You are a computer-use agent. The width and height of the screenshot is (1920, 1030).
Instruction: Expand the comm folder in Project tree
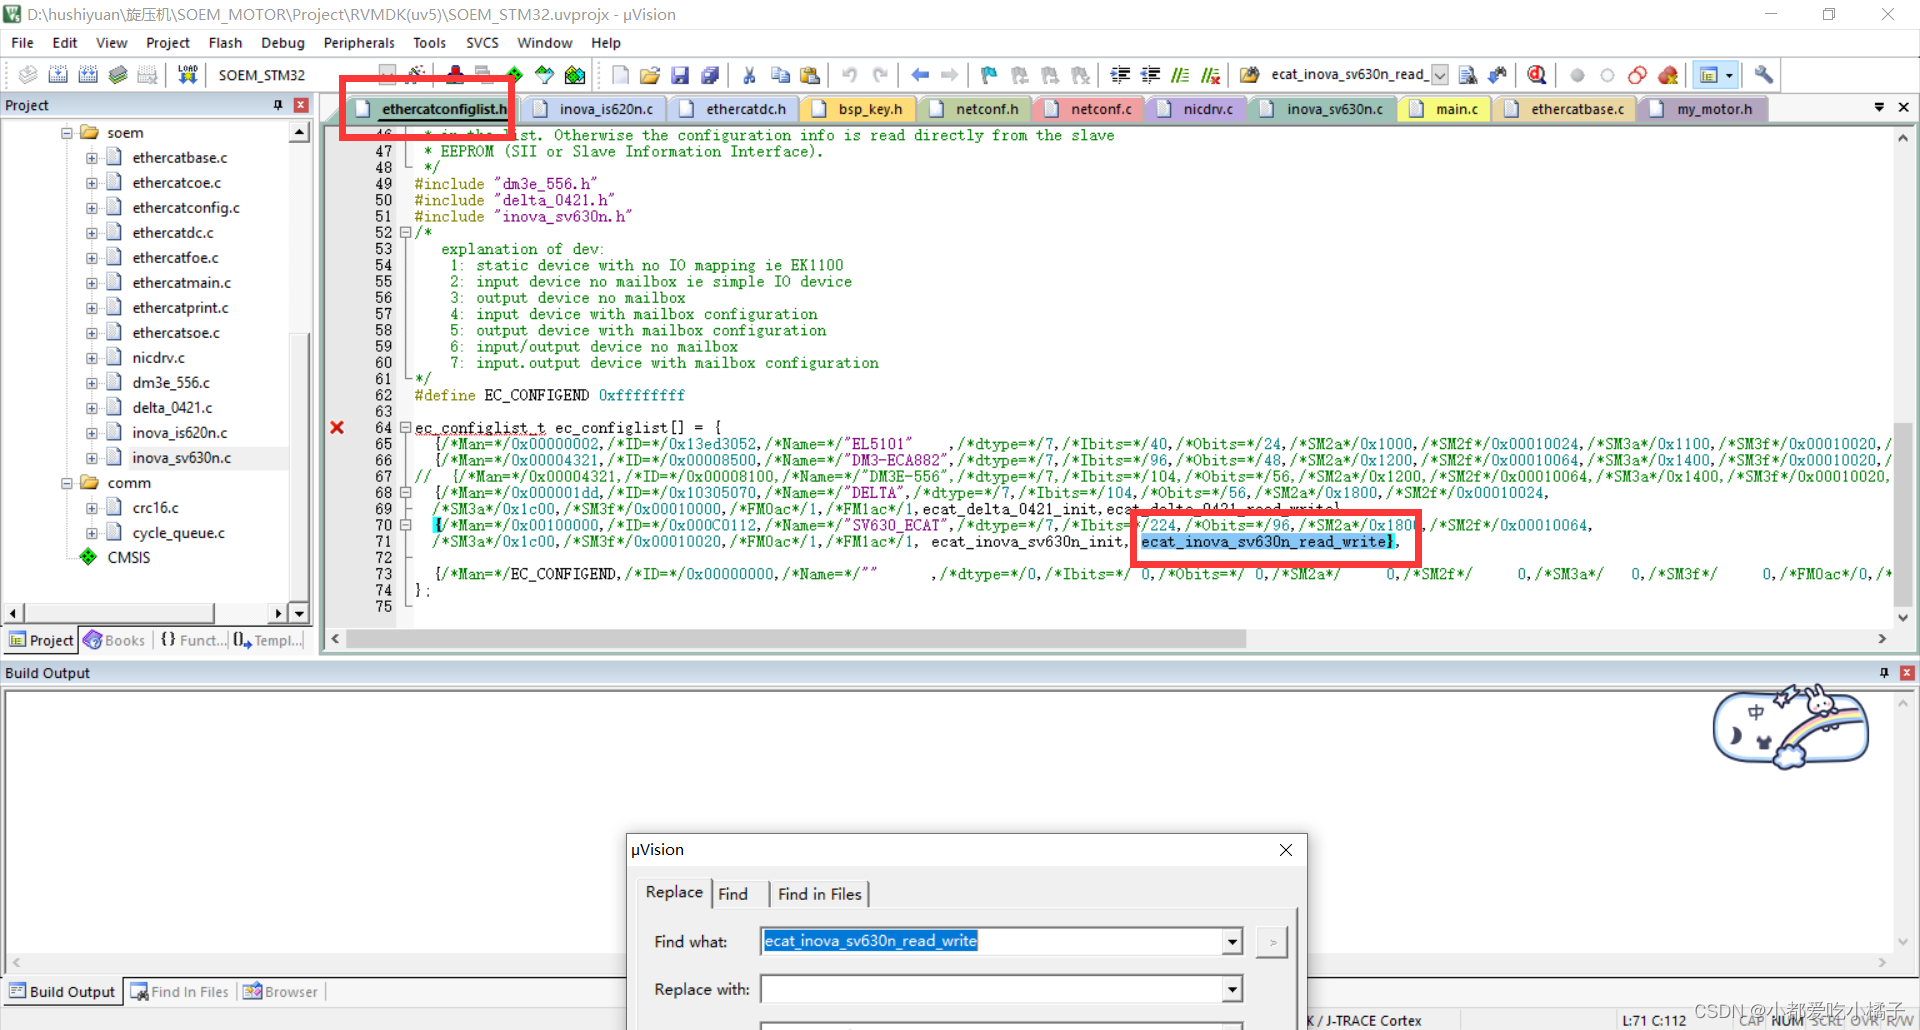click(x=66, y=483)
